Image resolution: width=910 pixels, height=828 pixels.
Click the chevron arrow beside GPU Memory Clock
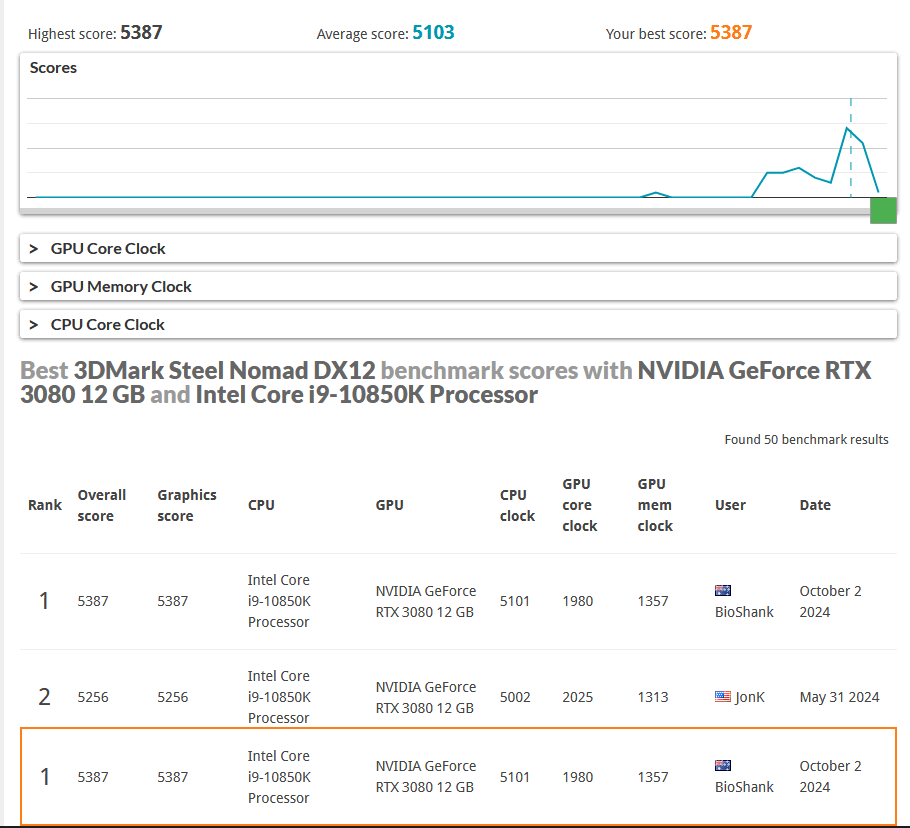[34, 287]
